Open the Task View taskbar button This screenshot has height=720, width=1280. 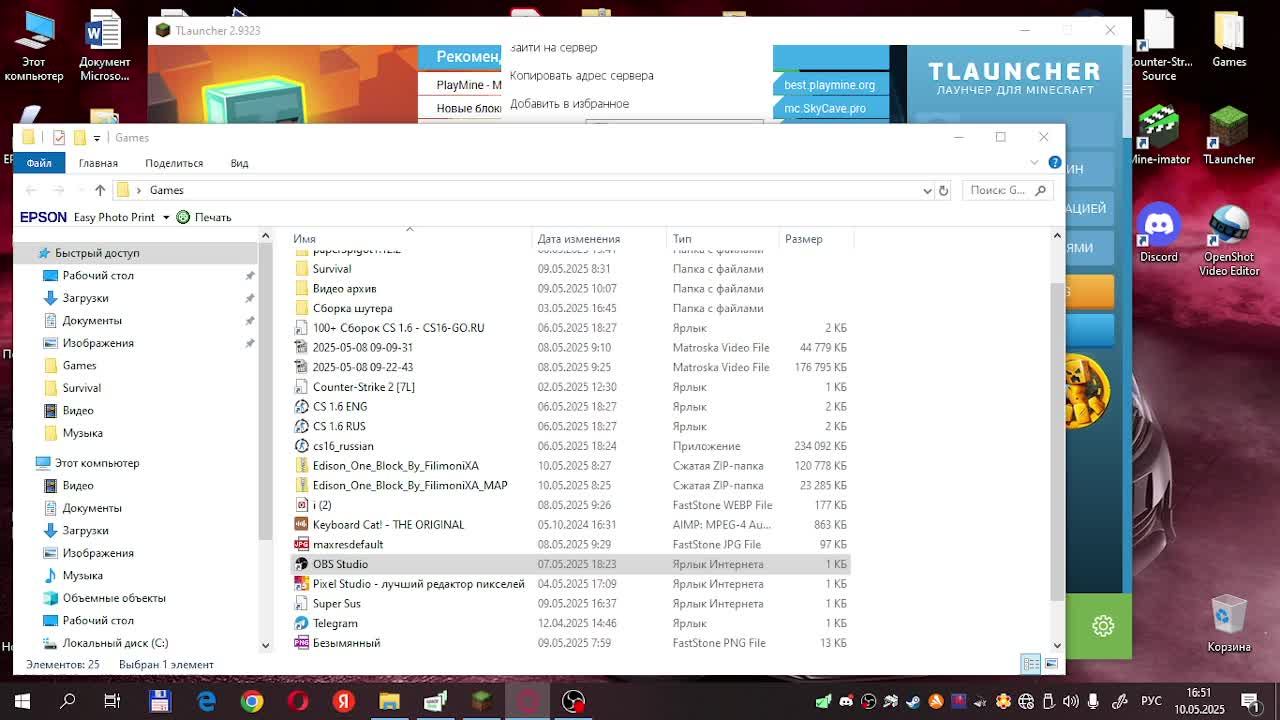click(112, 701)
